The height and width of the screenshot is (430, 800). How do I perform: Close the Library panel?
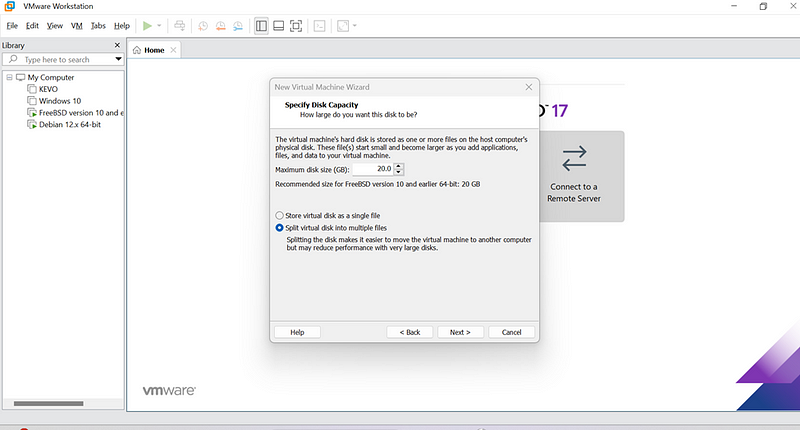[117, 45]
